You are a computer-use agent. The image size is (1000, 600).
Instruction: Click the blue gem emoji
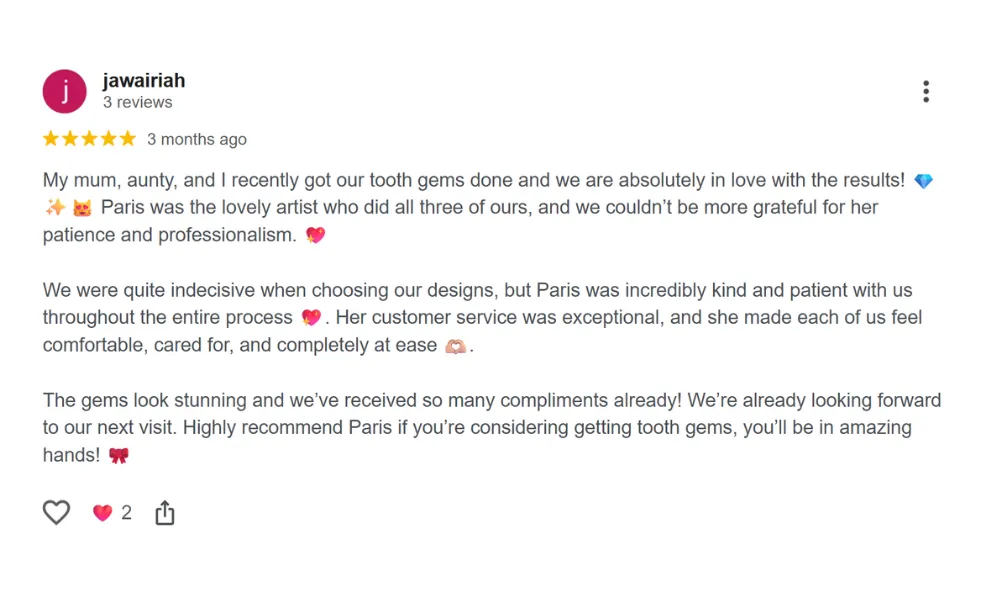click(923, 181)
